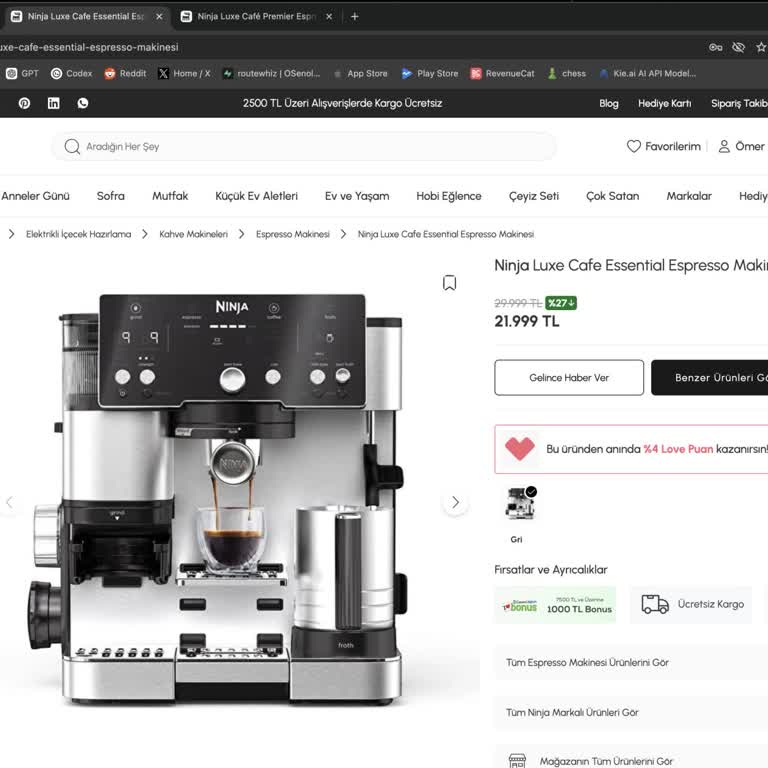This screenshot has height=768, width=768.
Task: Open Tüm Espresso Makinesi Ürünlerini Gör
Action: [631, 662]
